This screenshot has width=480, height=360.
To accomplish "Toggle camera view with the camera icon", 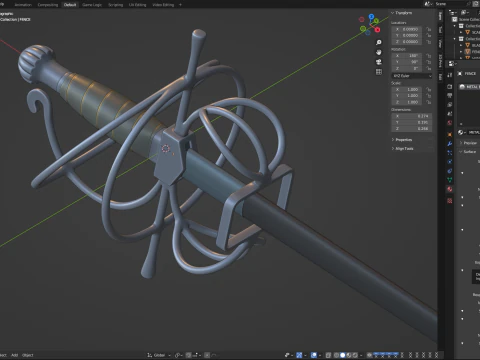I will [379, 62].
